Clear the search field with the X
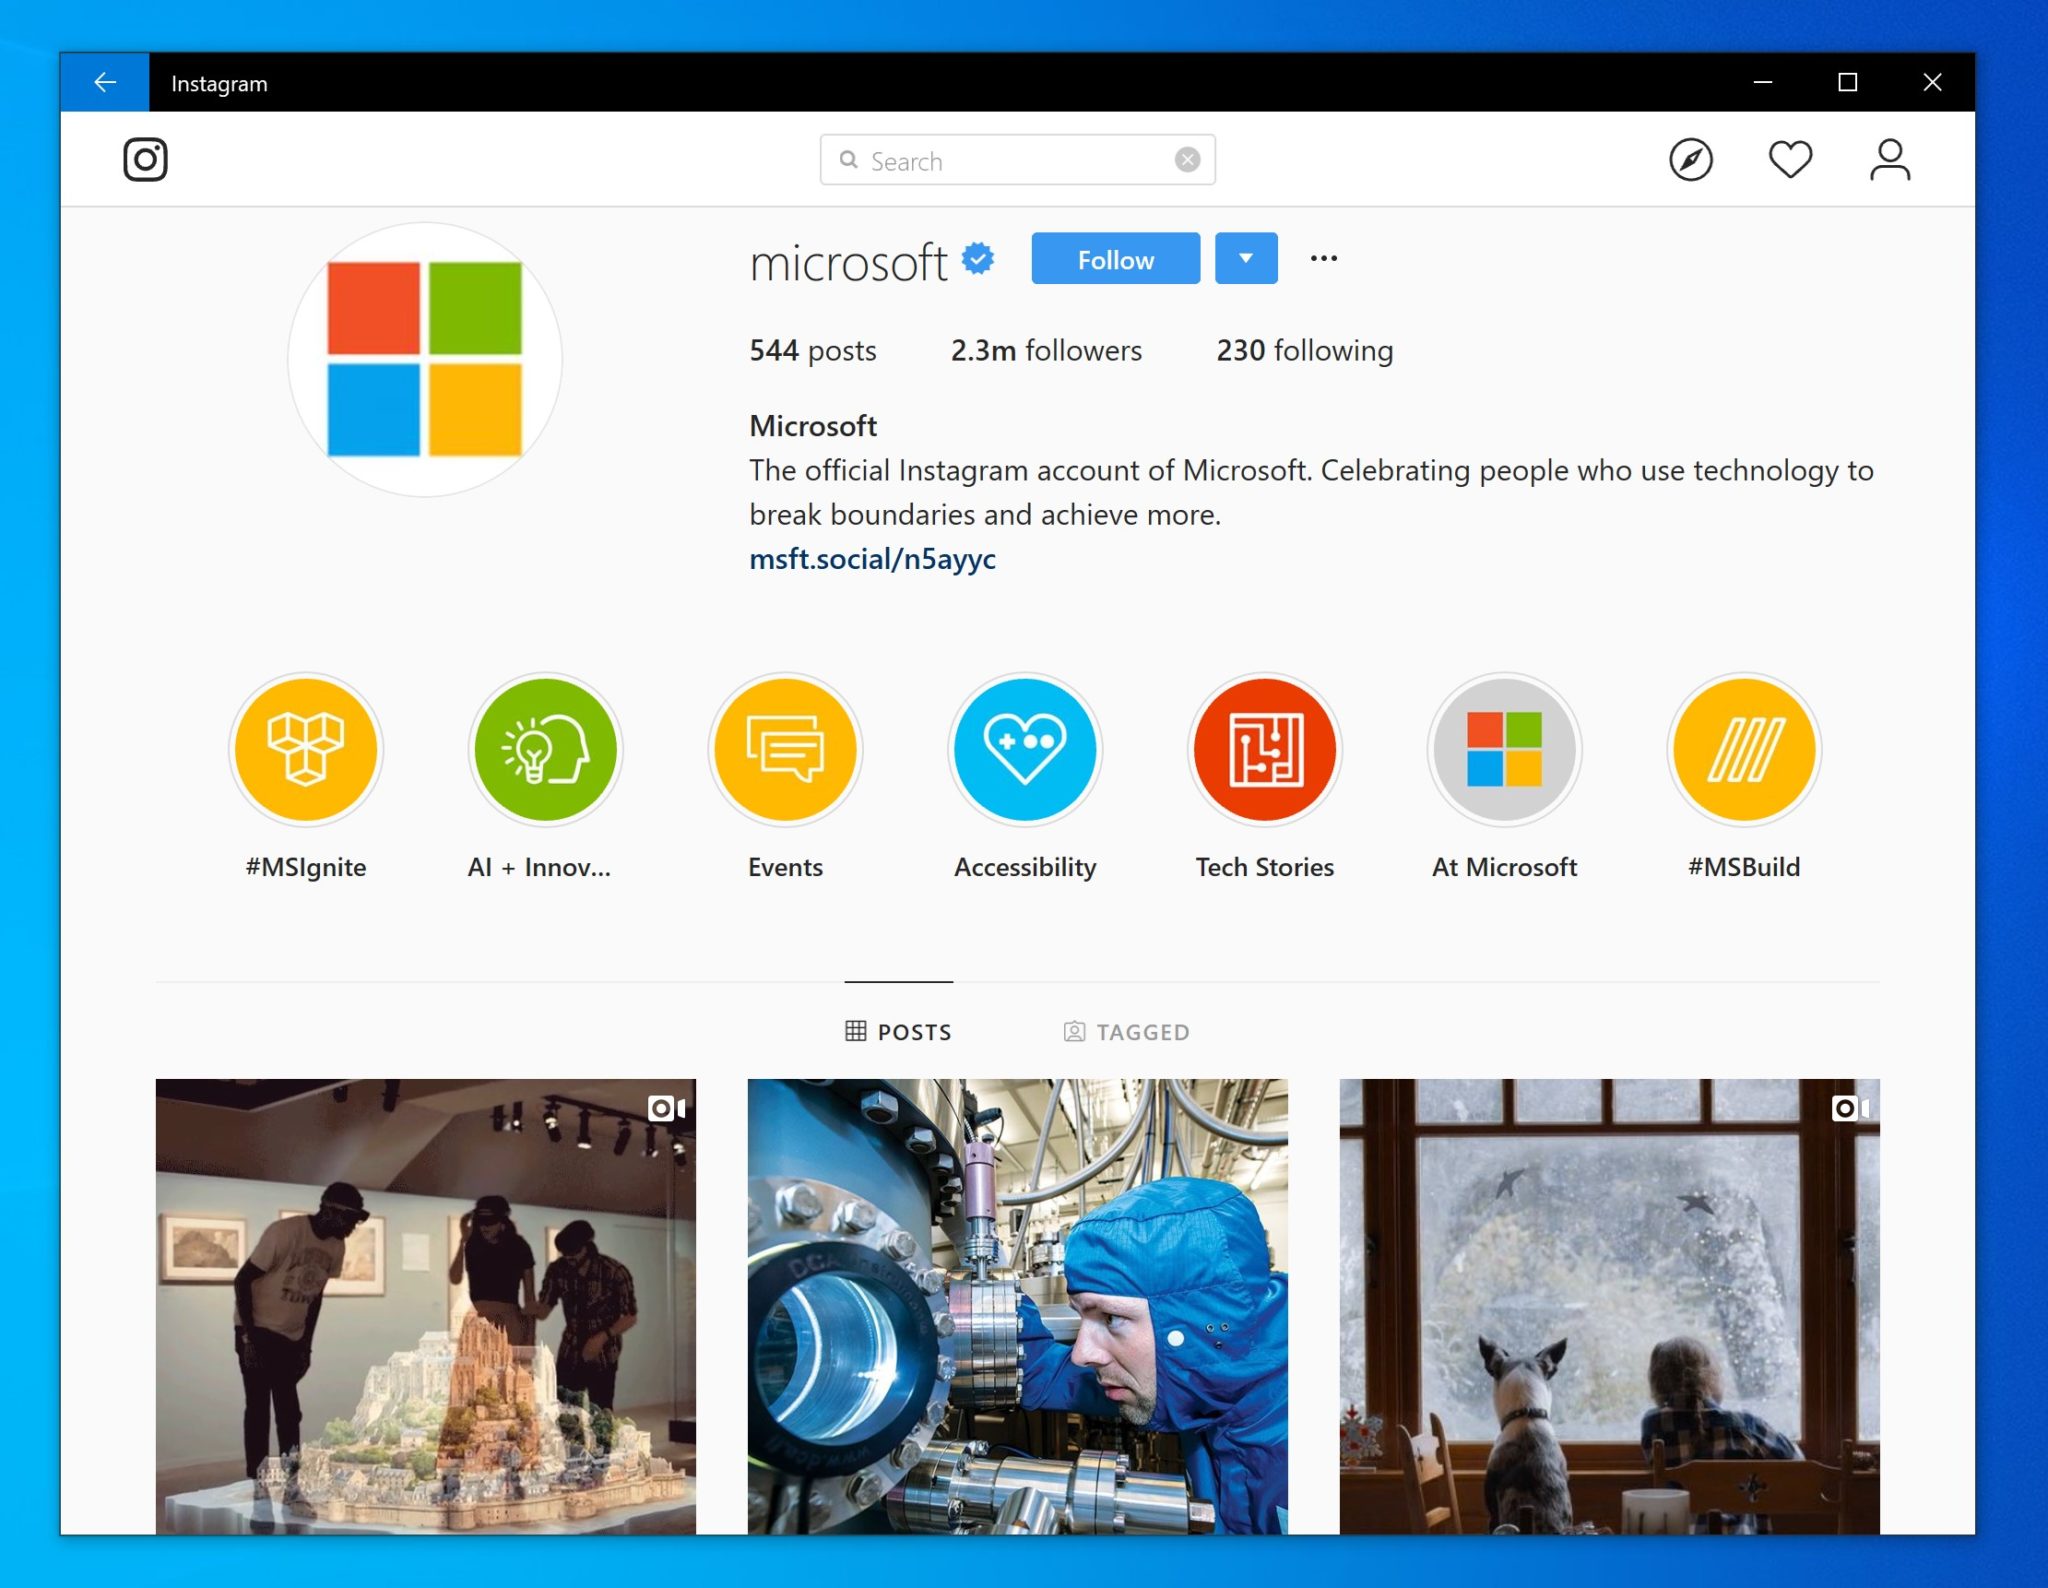 [1187, 160]
